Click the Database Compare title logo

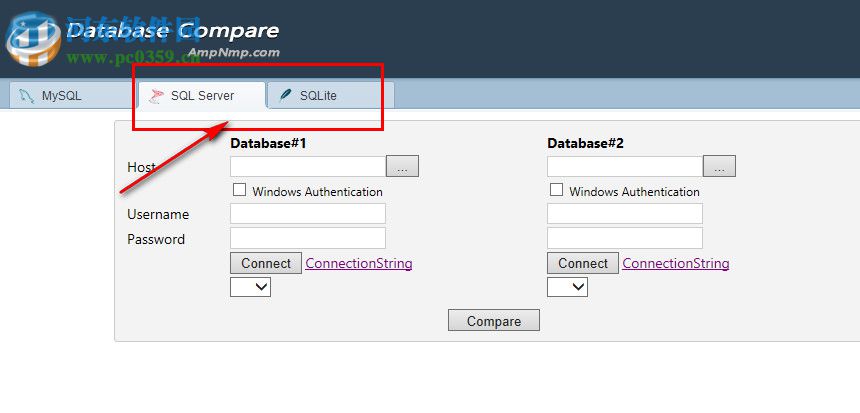173,31
